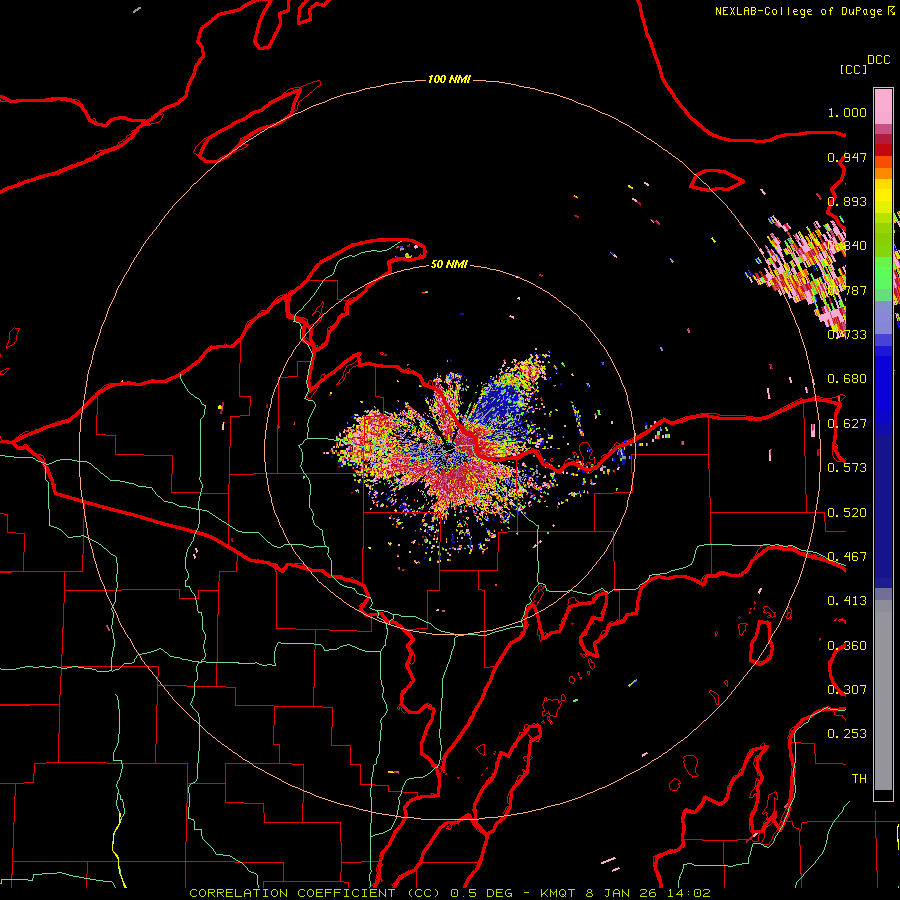Select the 0.680 value on the color scale
Screen dimensions: 900x900
pos(847,379)
